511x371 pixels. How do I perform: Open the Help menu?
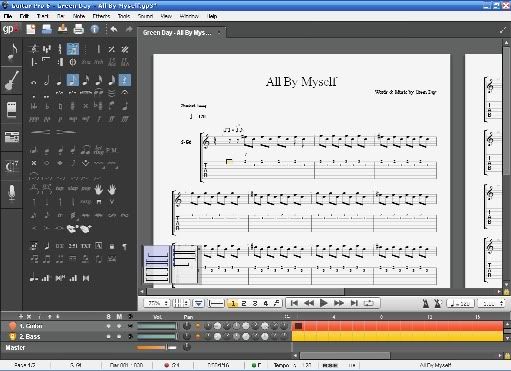(212, 16)
